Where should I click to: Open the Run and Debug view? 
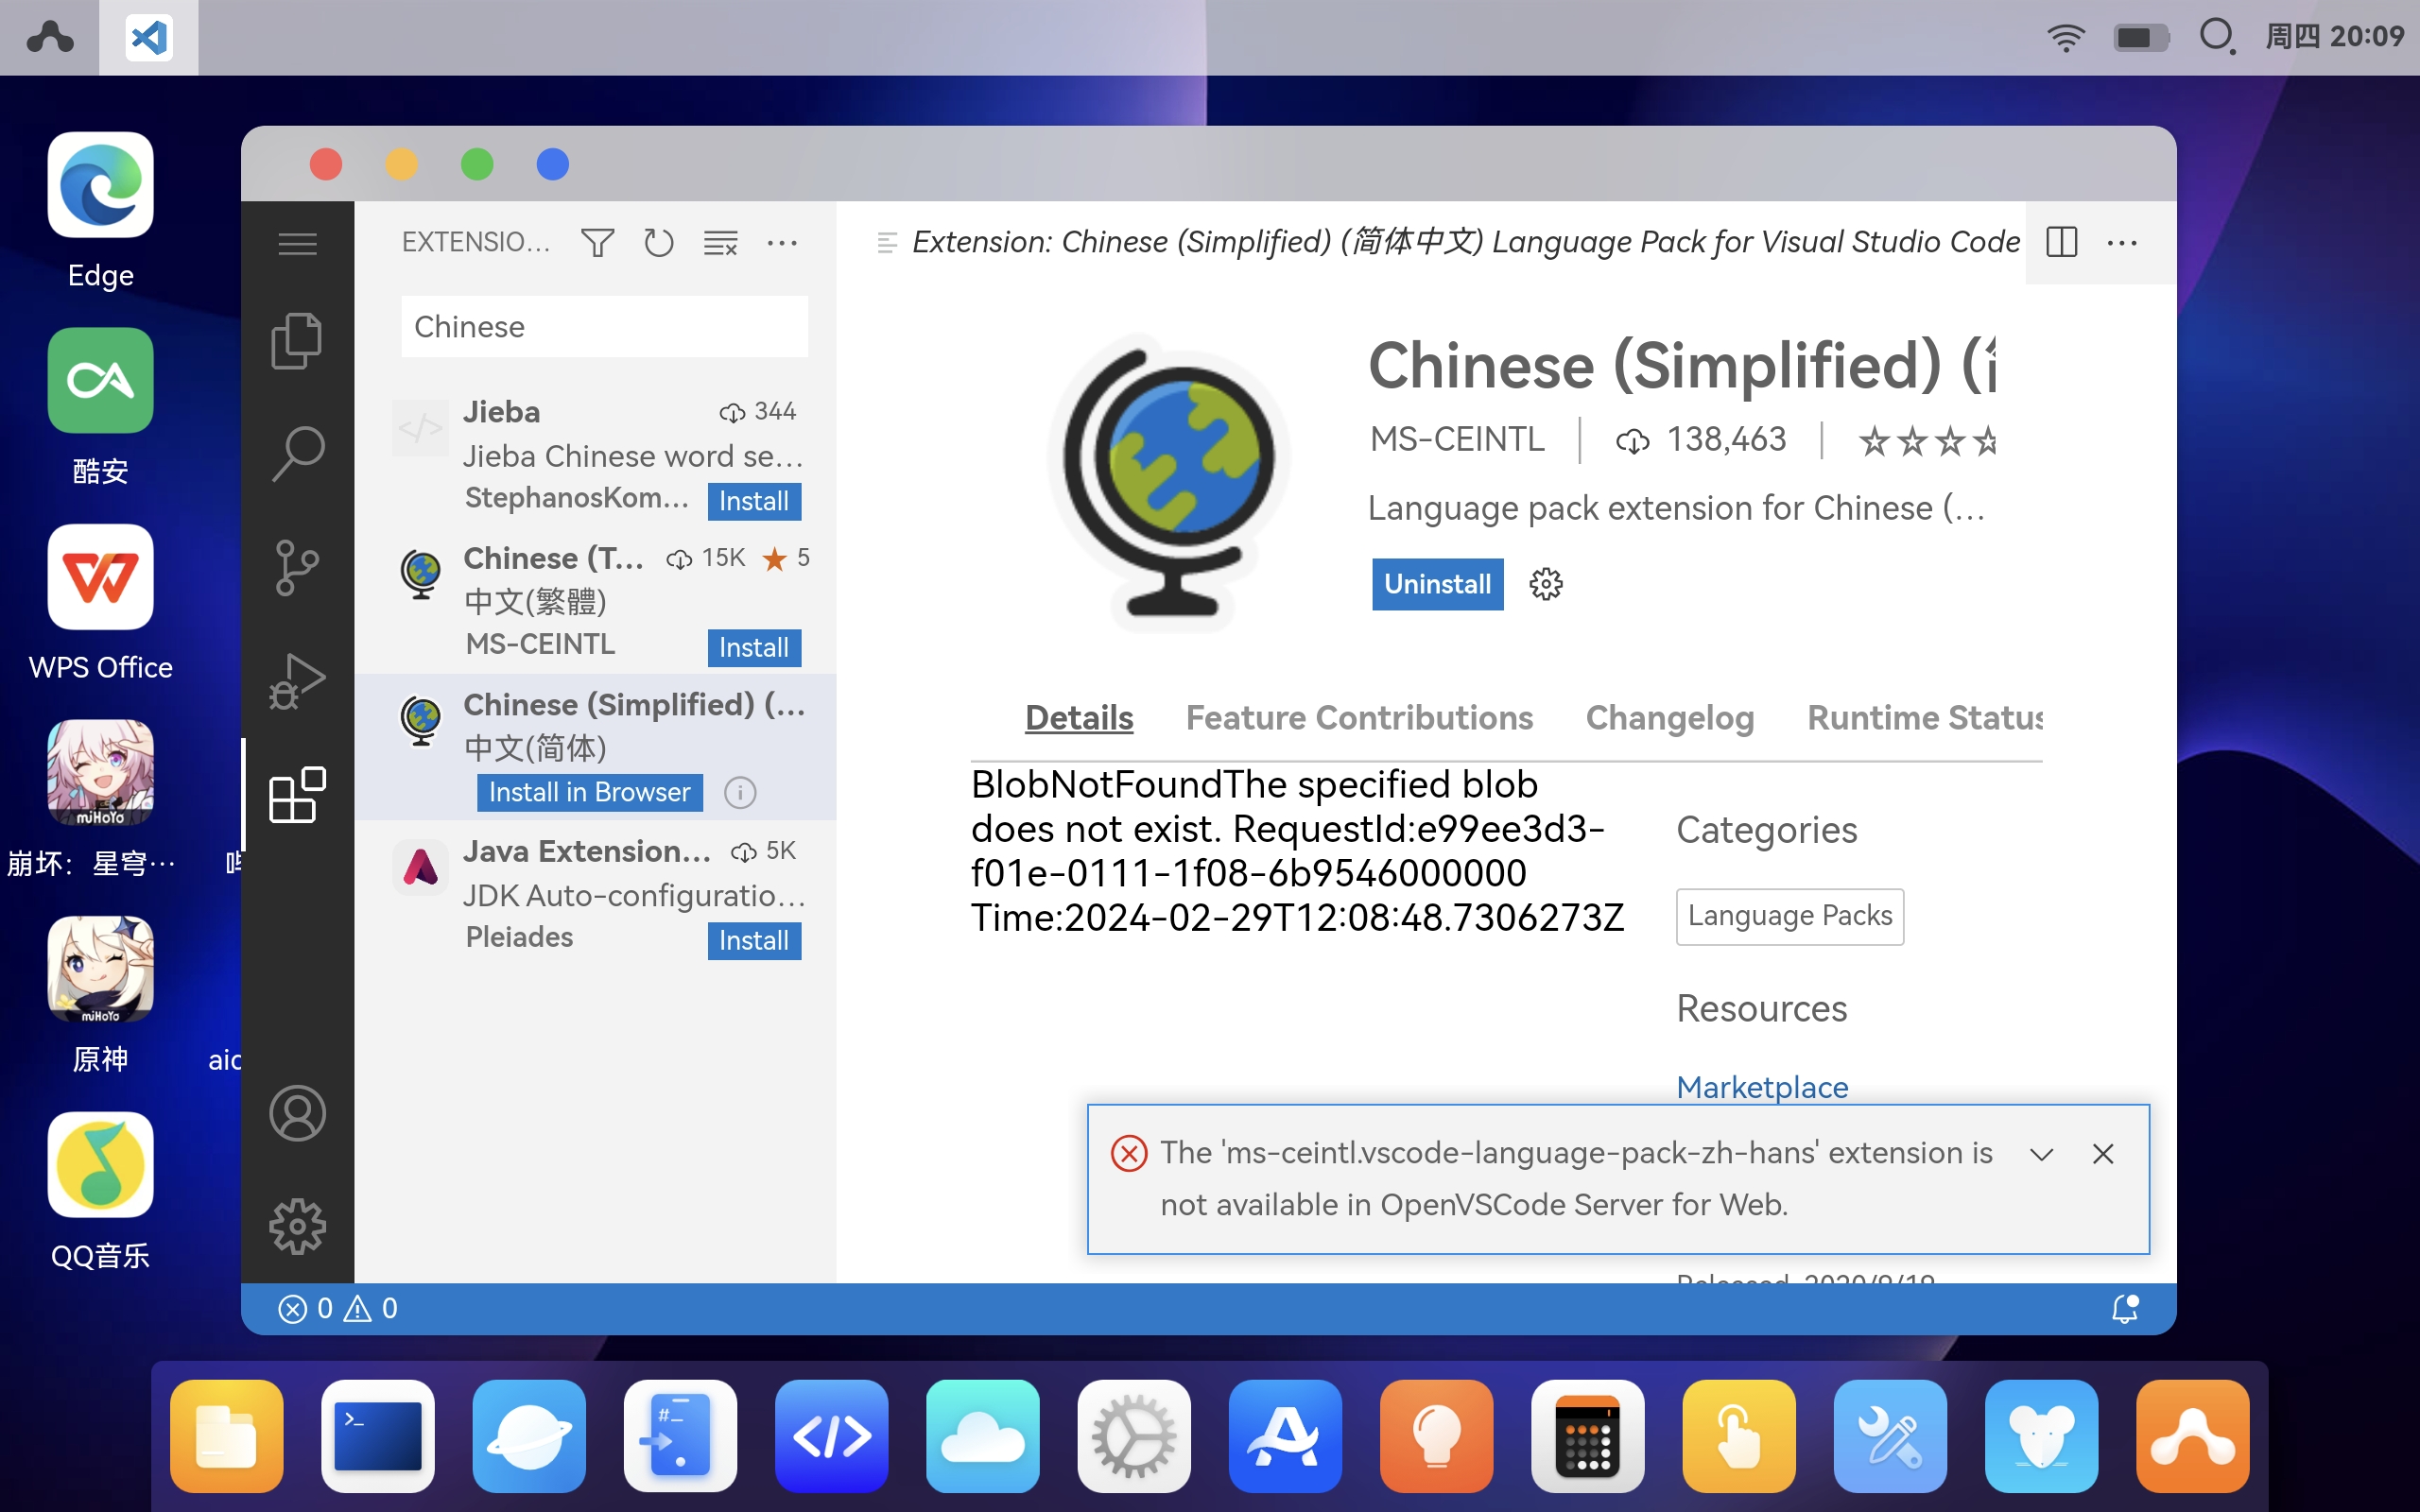(297, 681)
